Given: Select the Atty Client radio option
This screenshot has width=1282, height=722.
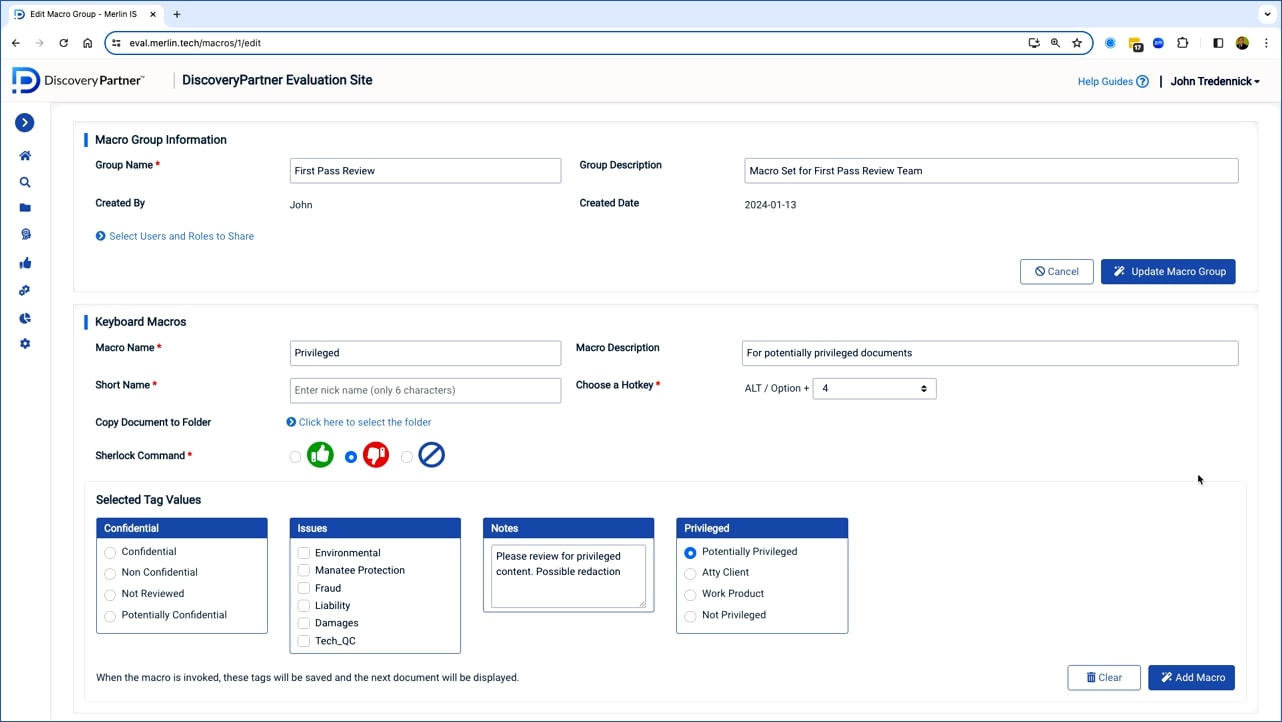Looking at the screenshot, I should [x=690, y=573].
